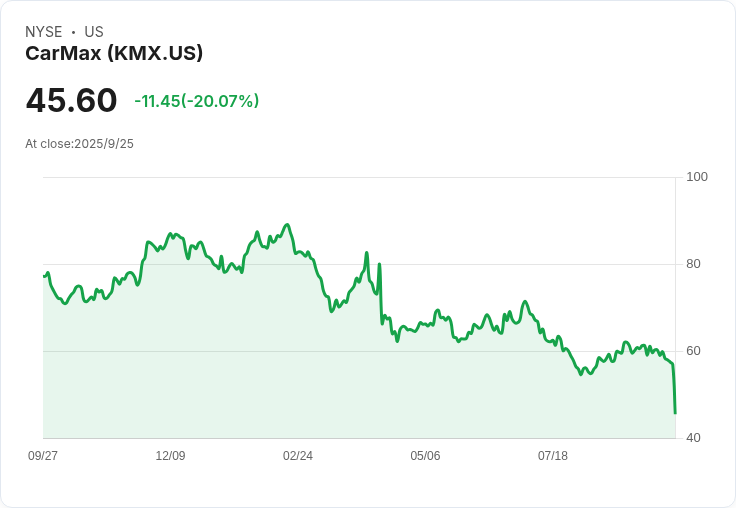Click the 40 price axis label
This screenshot has width=736, height=508.
tap(693, 438)
